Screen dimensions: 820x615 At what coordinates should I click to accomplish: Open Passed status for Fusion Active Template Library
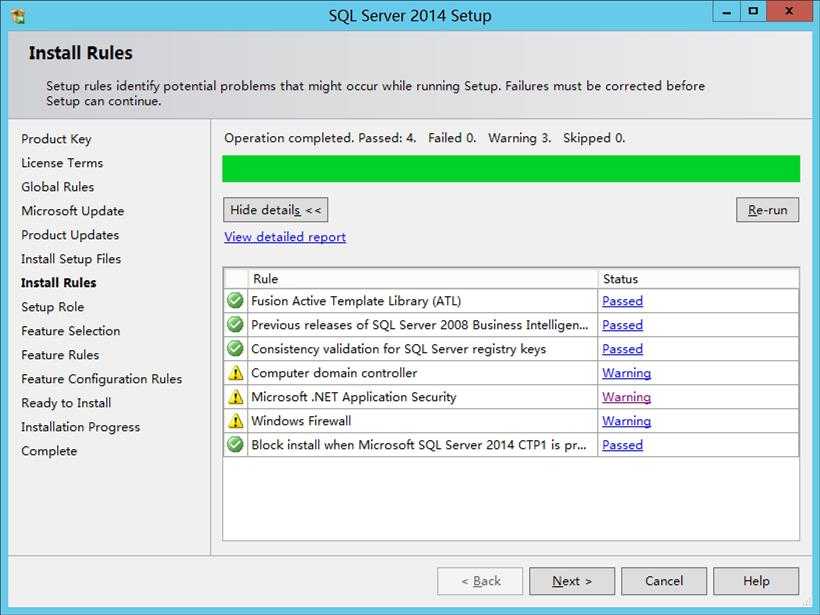(x=622, y=301)
